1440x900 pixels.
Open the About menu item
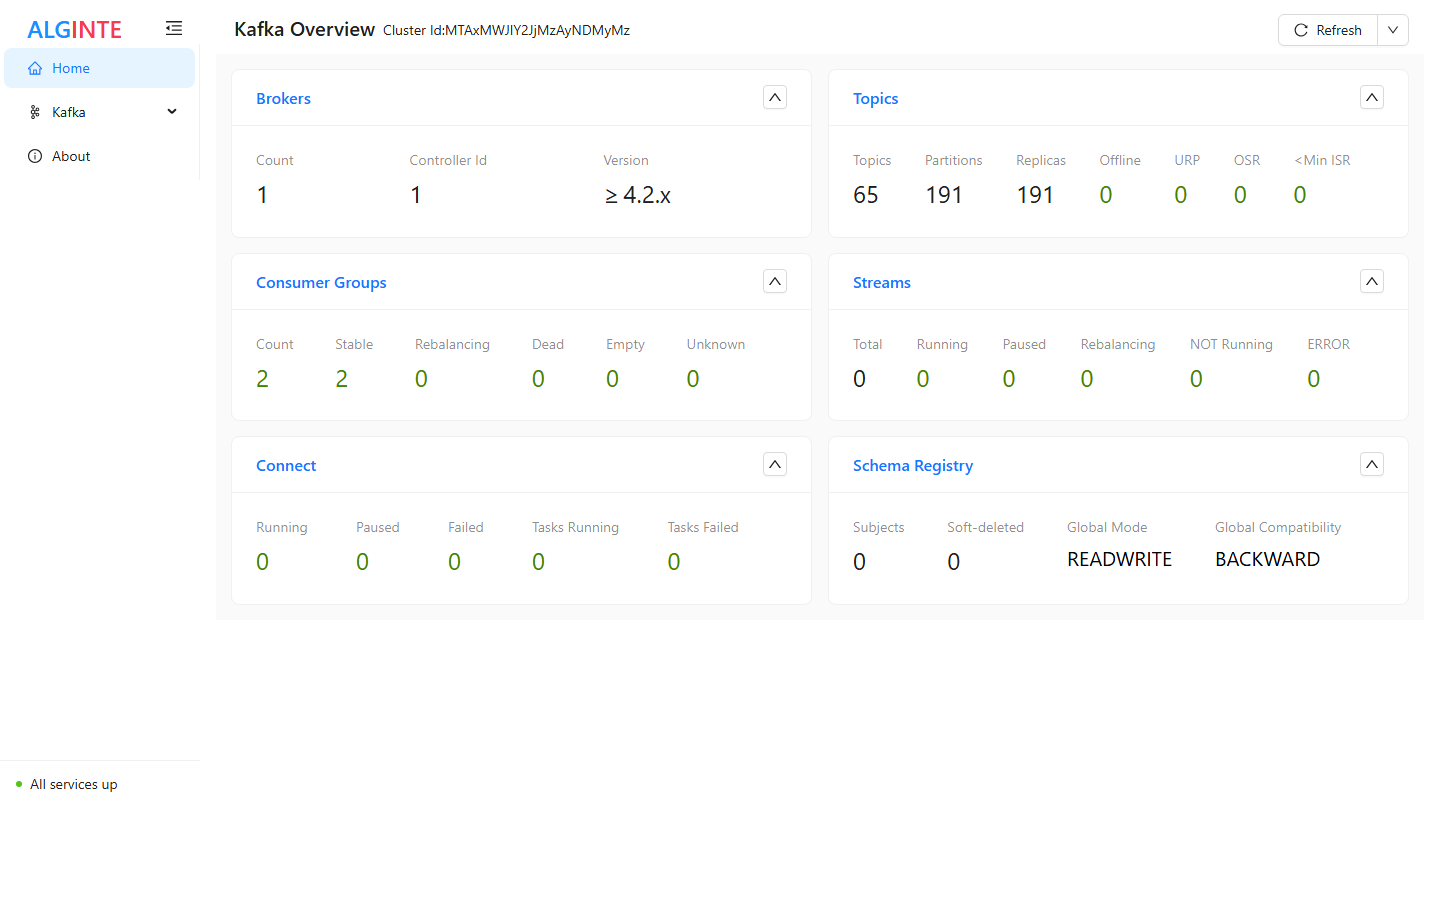point(99,156)
